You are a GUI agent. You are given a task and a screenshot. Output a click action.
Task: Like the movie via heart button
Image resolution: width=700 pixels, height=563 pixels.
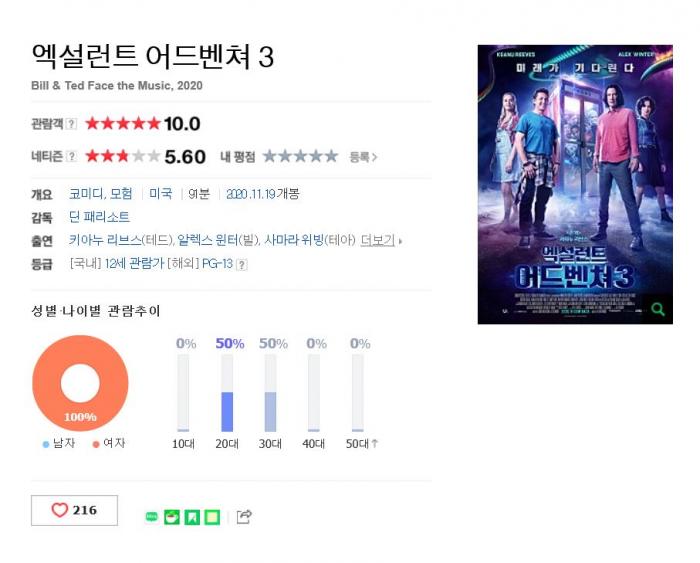coord(74,510)
